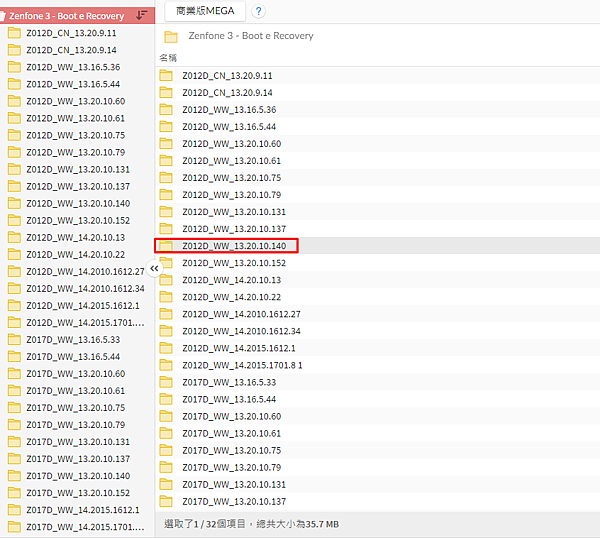Click folder icon of Z012D_WW_13.20.10.75 in main list
Image resolution: width=600 pixels, height=538 pixels.
click(x=166, y=178)
